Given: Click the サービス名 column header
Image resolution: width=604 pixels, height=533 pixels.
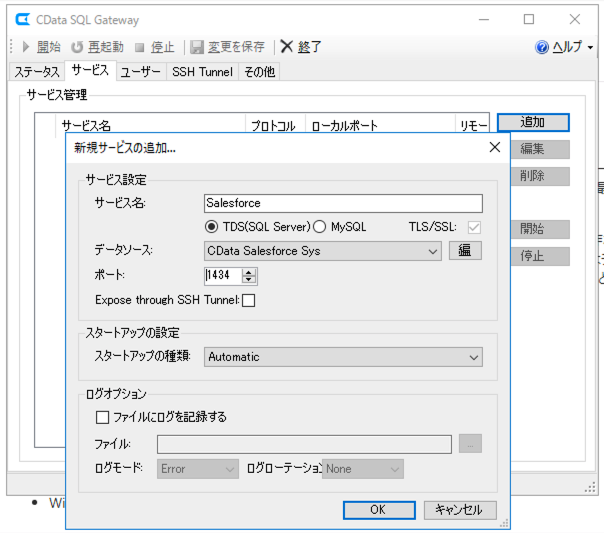Looking at the screenshot, I should coord(150,124).
